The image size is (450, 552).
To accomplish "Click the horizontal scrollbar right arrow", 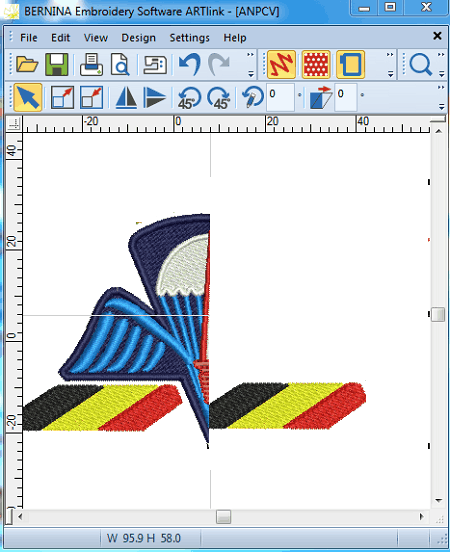I will coord(421,517).
